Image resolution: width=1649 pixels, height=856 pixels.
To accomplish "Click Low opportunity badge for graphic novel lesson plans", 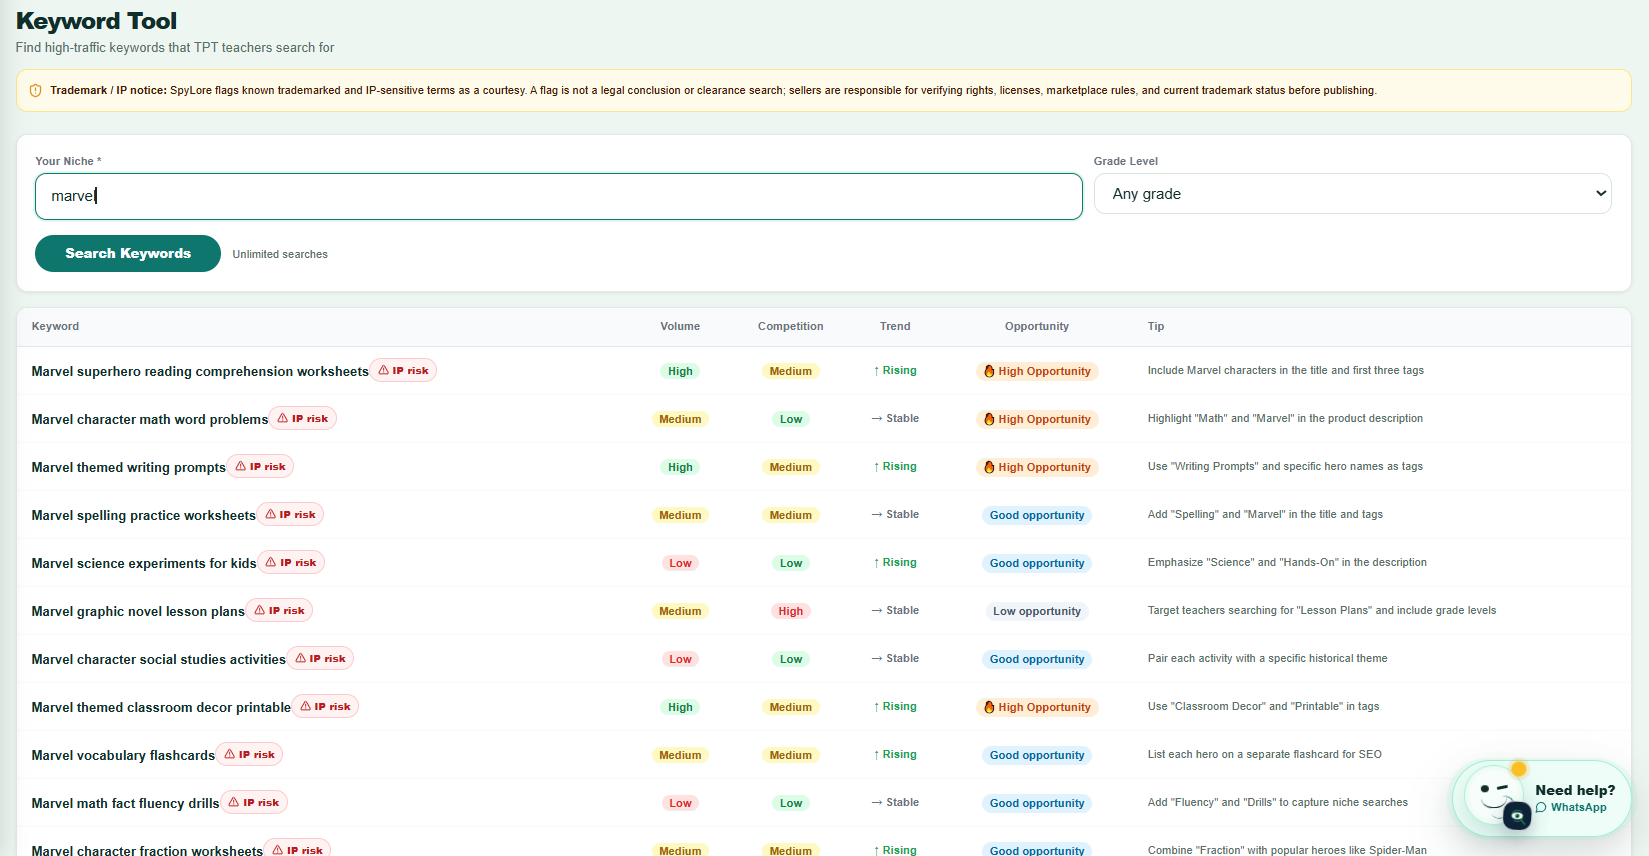I will pos(1037,611).
